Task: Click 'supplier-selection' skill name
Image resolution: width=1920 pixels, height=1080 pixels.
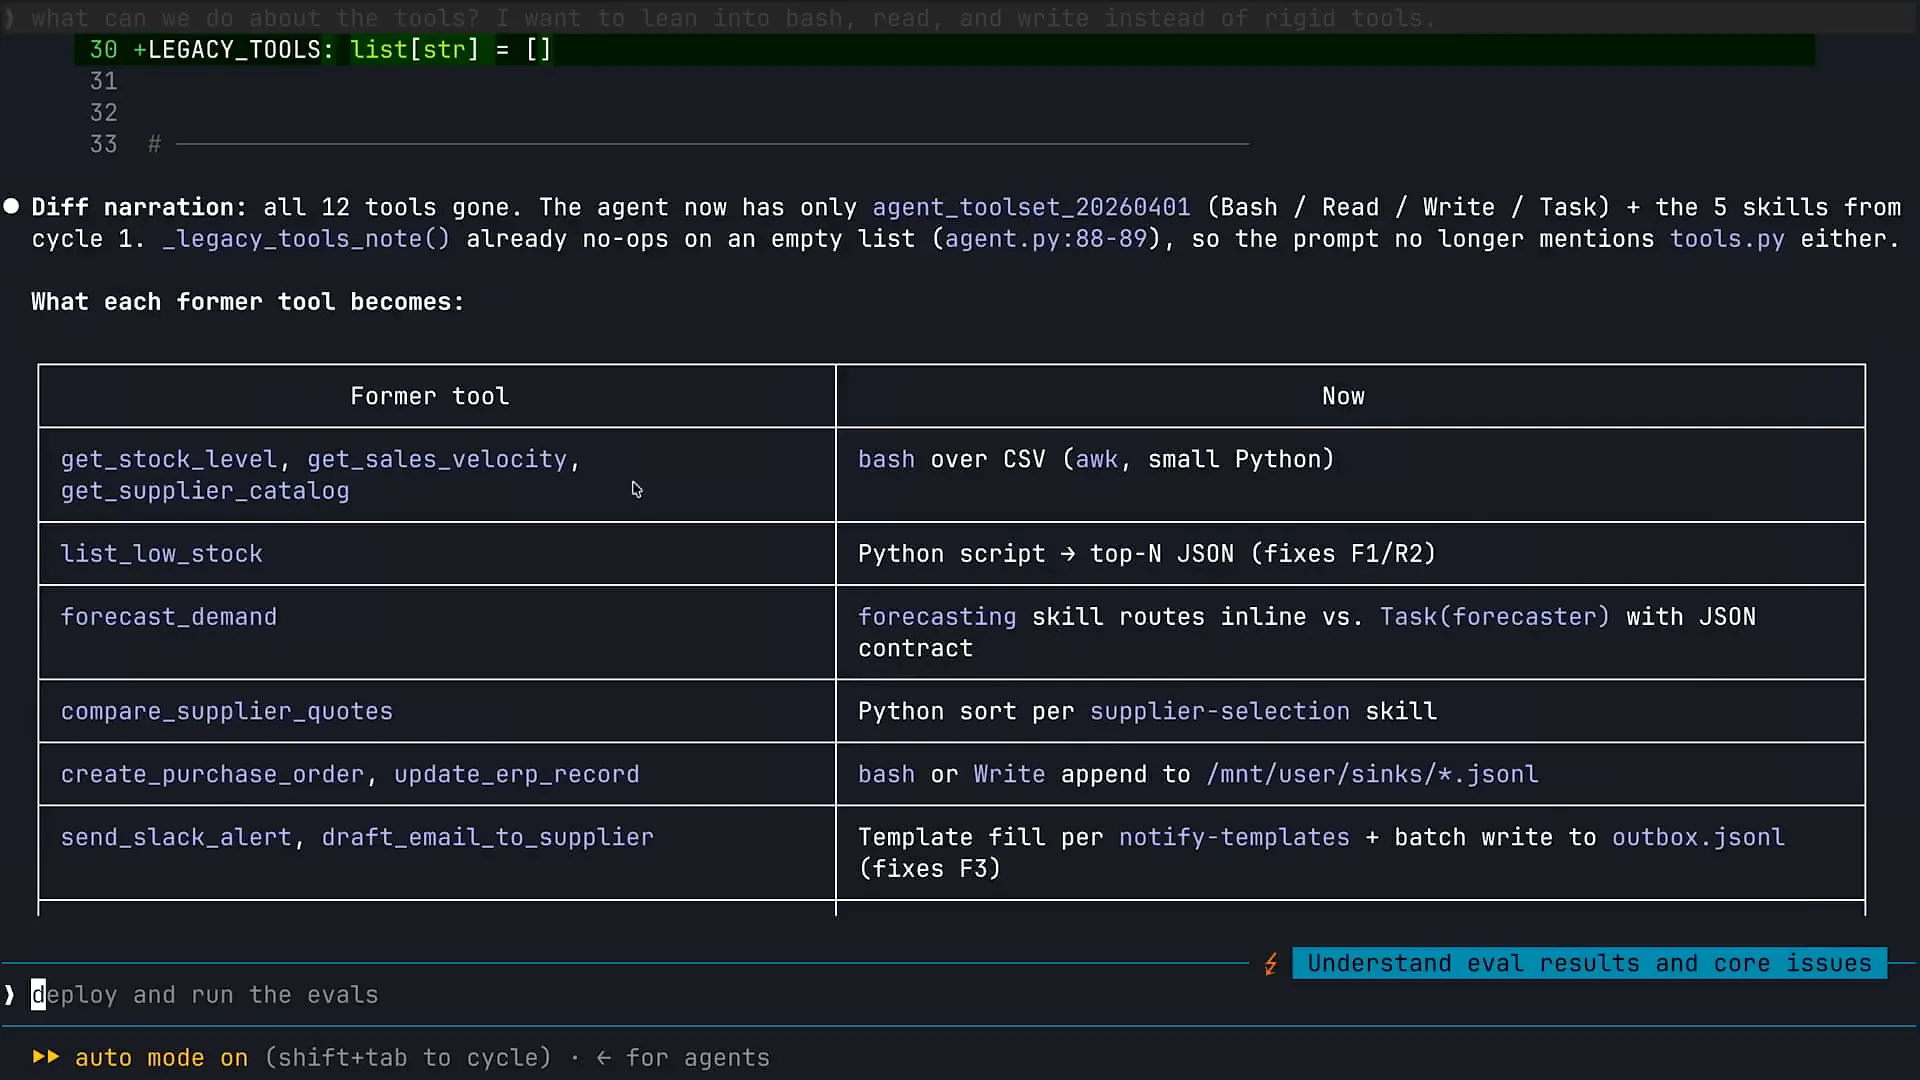Action: click(1220, 711)
